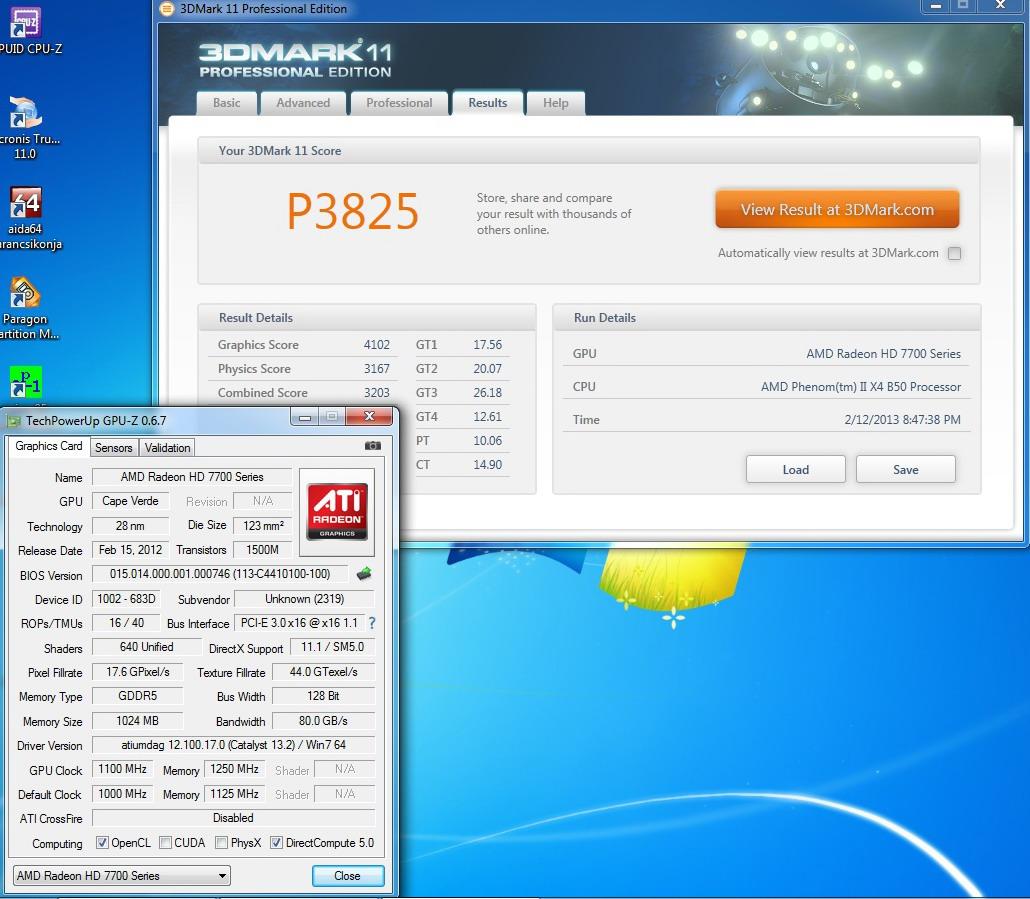Click the DirectX Support 11.1 / SM5.0 field
Viewport: 1030px width, 899px height.
332,647
